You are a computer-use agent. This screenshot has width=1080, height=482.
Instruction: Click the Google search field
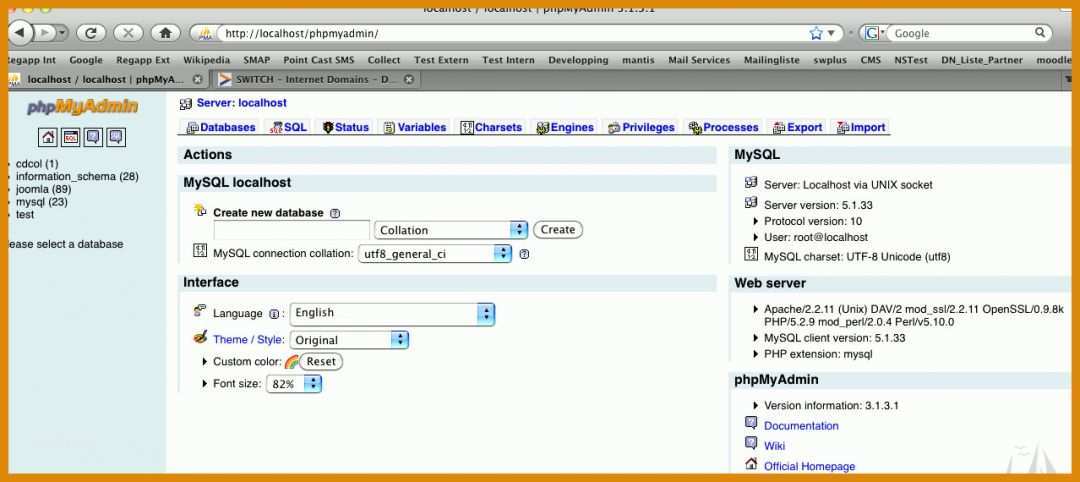pyautogui.click(x=961, y=33)
